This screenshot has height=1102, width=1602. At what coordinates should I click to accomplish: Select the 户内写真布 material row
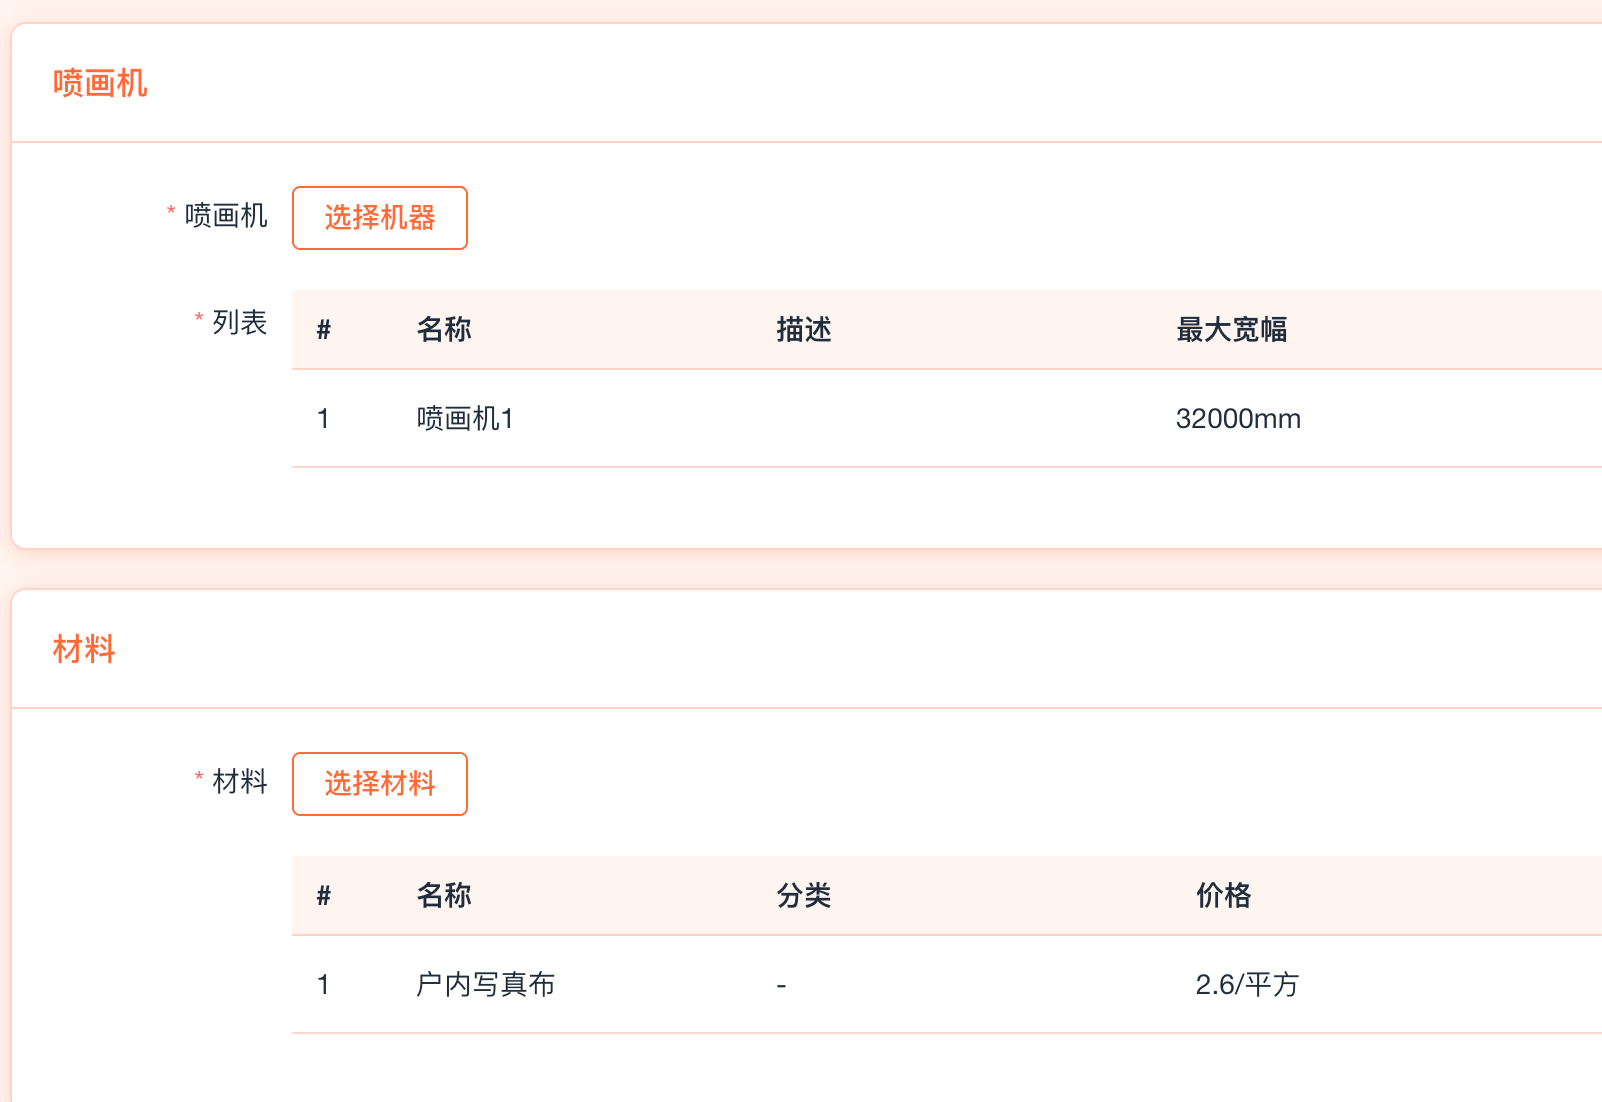coord(485,985)
